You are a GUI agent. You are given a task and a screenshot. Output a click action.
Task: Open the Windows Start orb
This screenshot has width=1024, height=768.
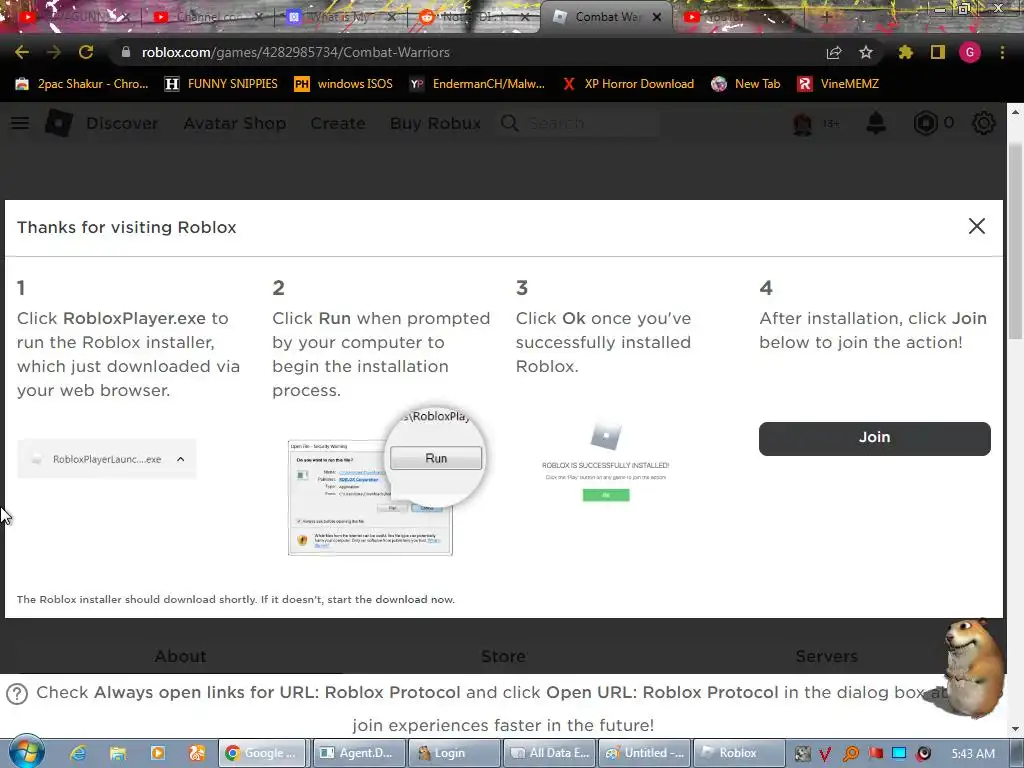[x=27, y=752]
